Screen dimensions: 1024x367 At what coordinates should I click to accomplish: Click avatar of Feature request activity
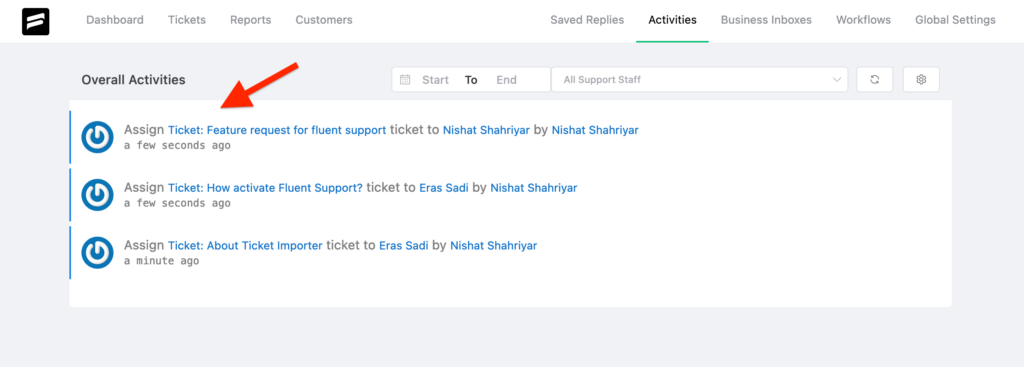point(97,136)
